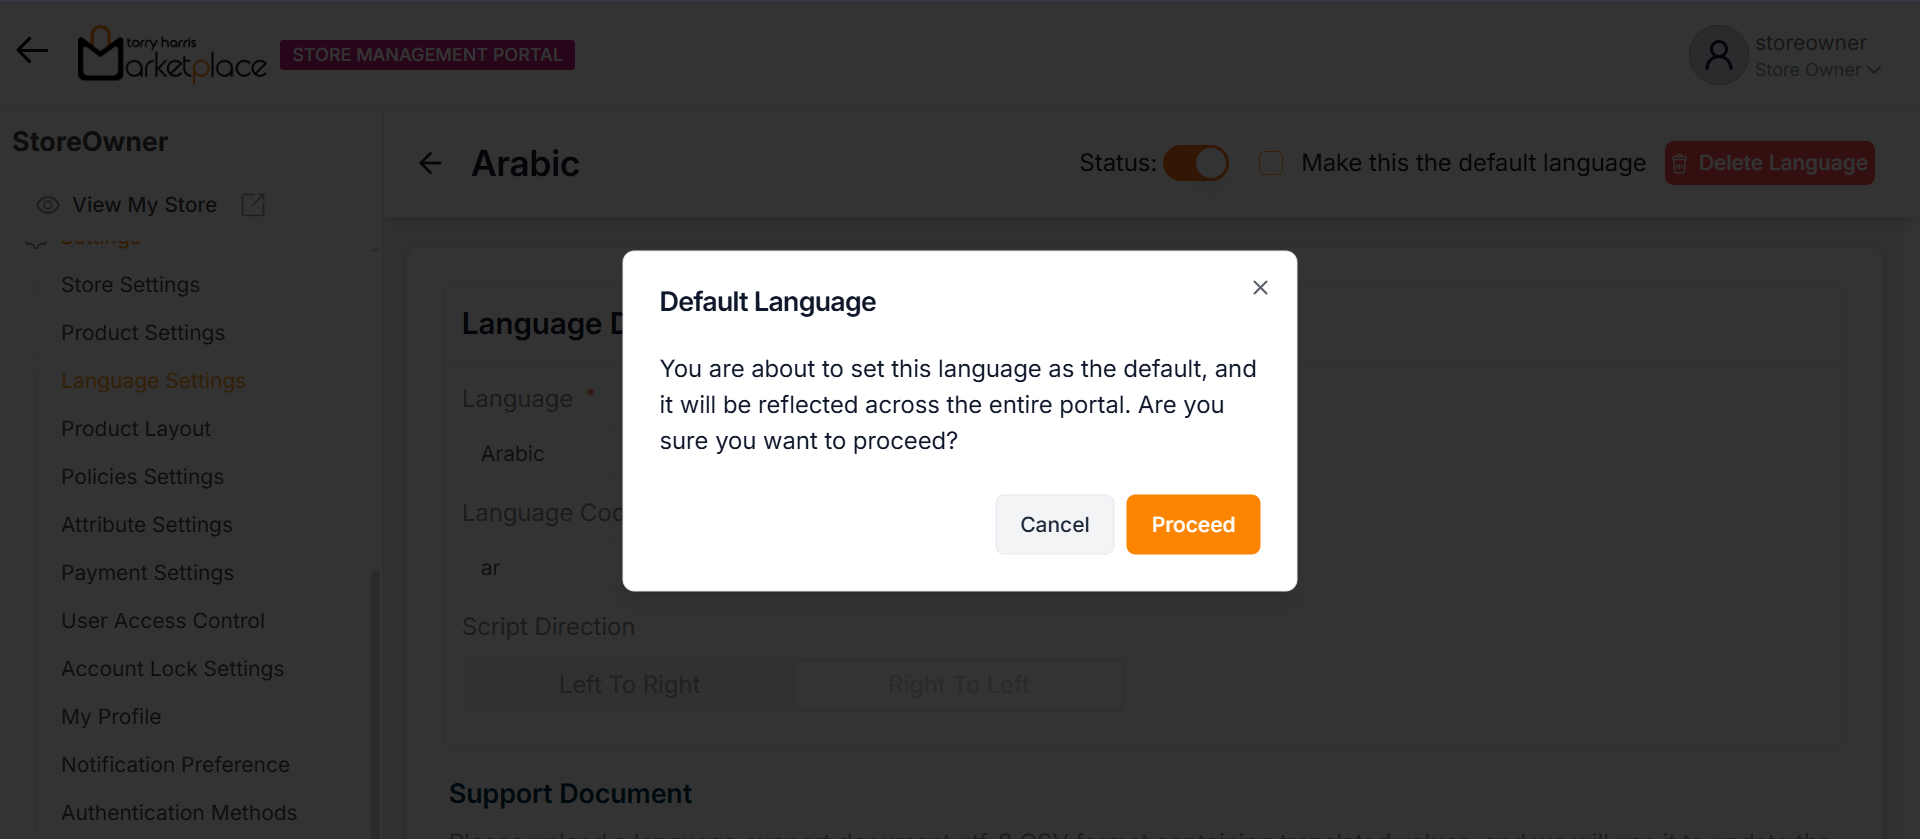The width and height of the screenshot is (1920, 839).
Task: Click the Marketplace logo
Action: tap(172, 55)
